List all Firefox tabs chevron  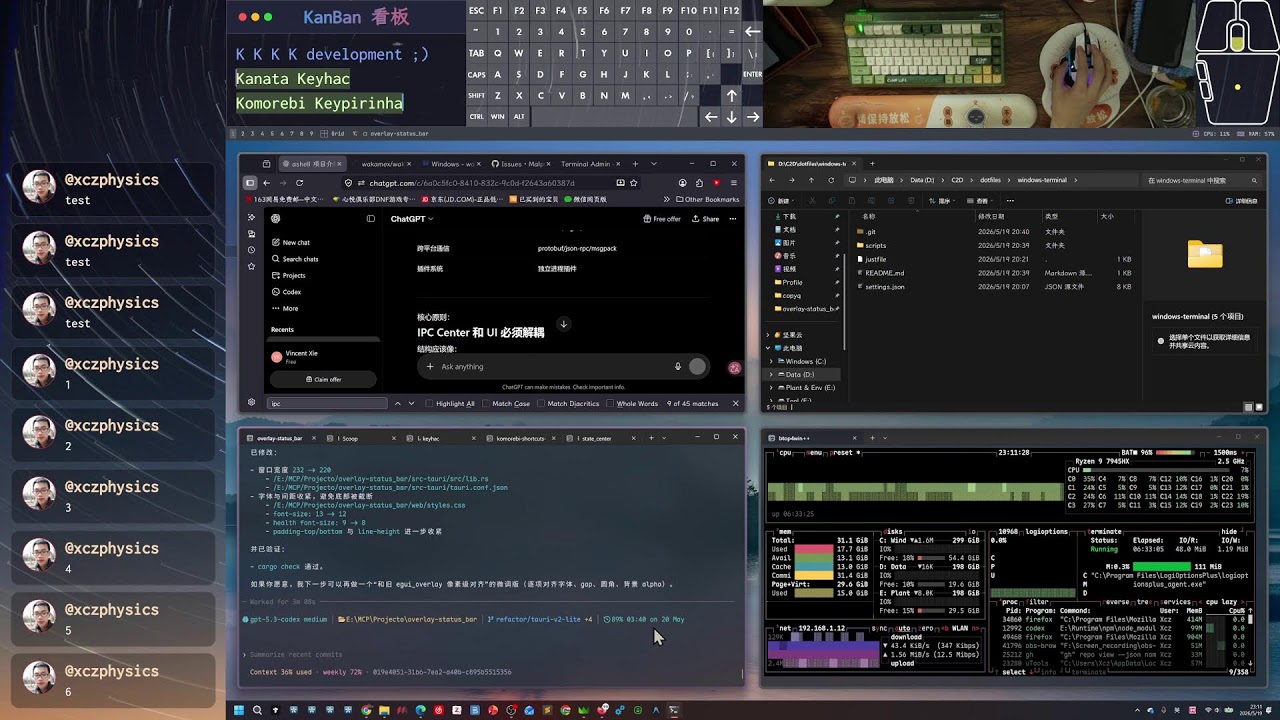tap(654, 163)
